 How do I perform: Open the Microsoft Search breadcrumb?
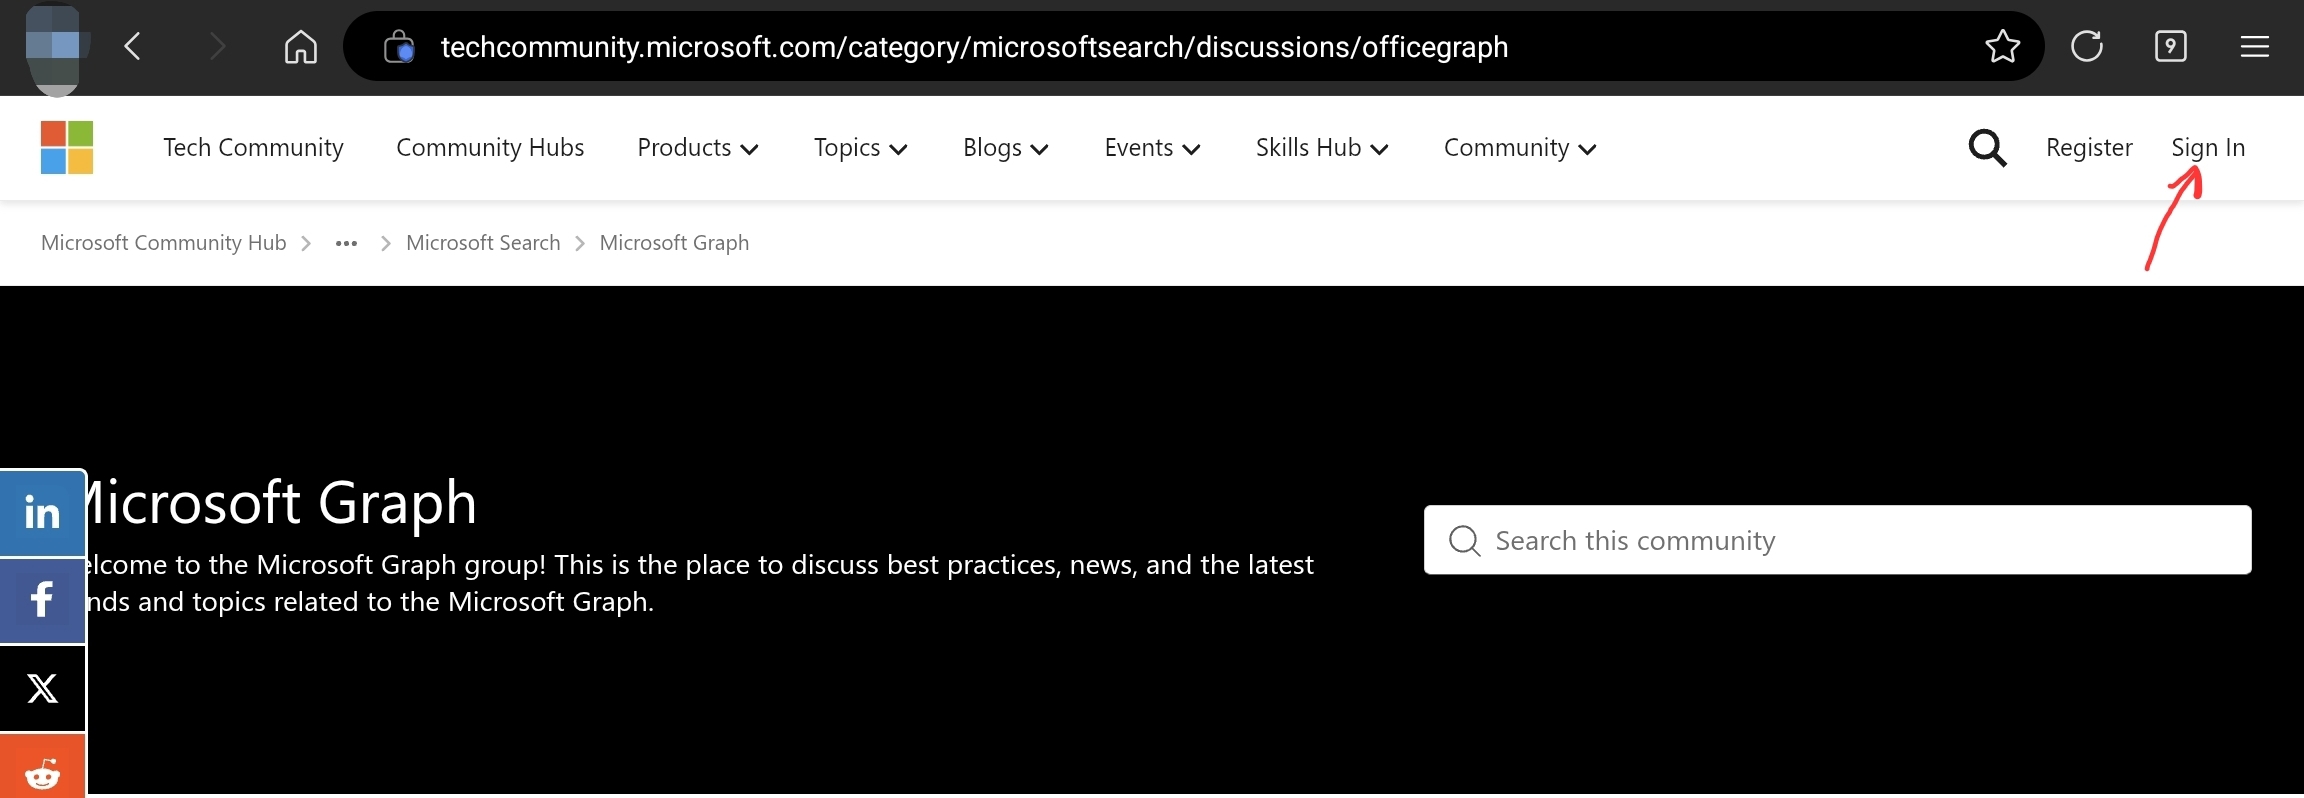click(x=483, y=243)
